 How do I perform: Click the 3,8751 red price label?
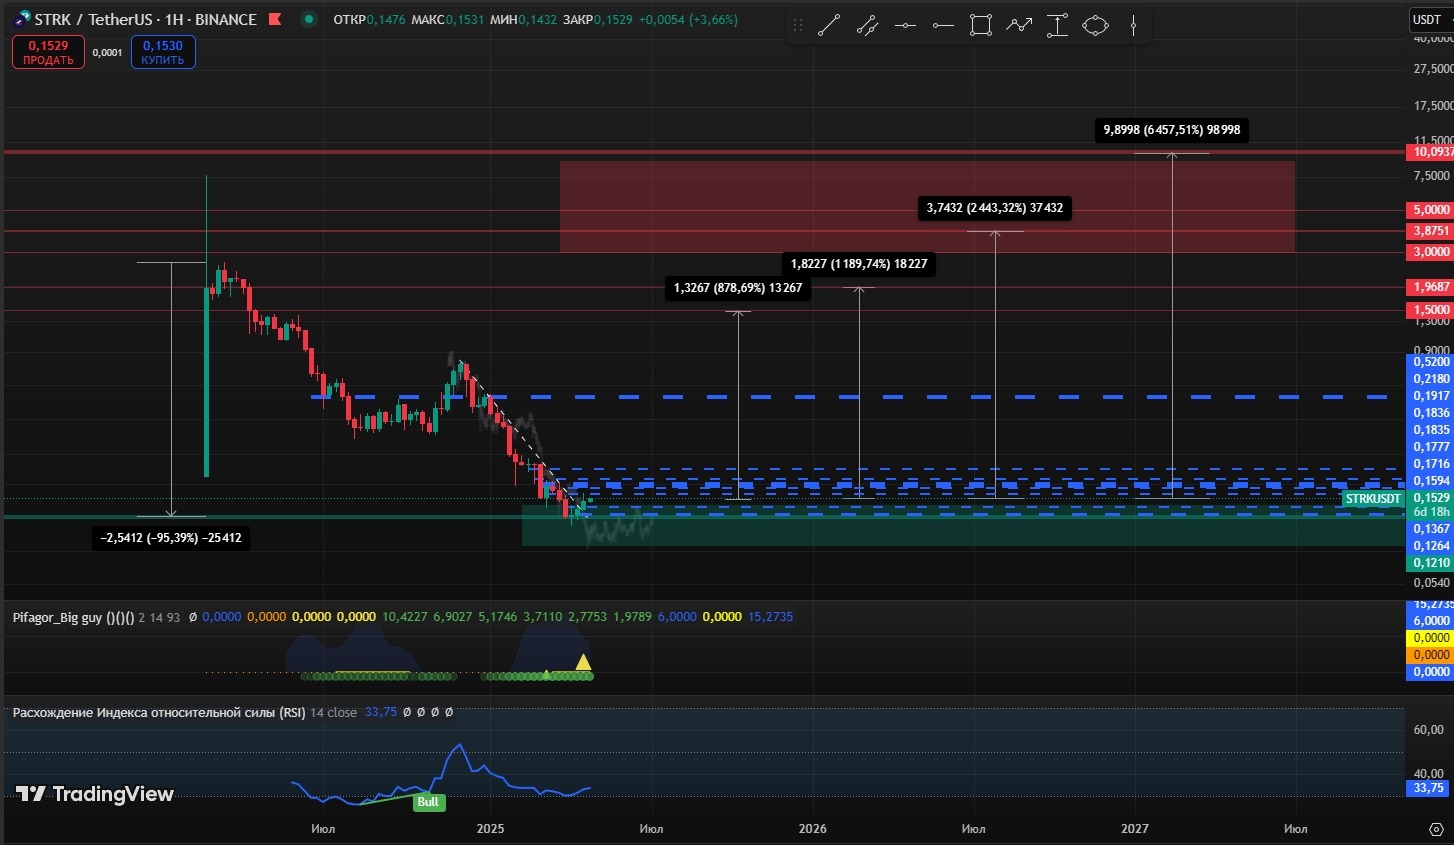click(x=1431, y=231)
